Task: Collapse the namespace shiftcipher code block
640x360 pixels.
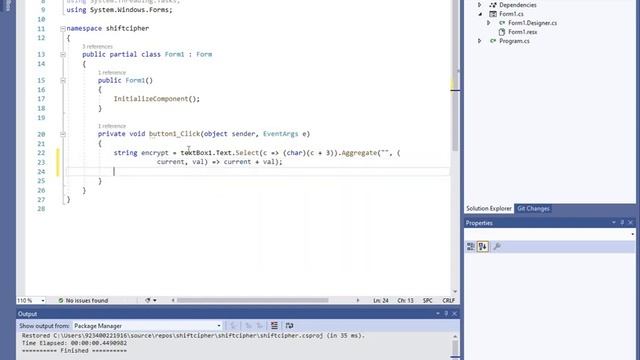Action: click(x=63, y=29)
